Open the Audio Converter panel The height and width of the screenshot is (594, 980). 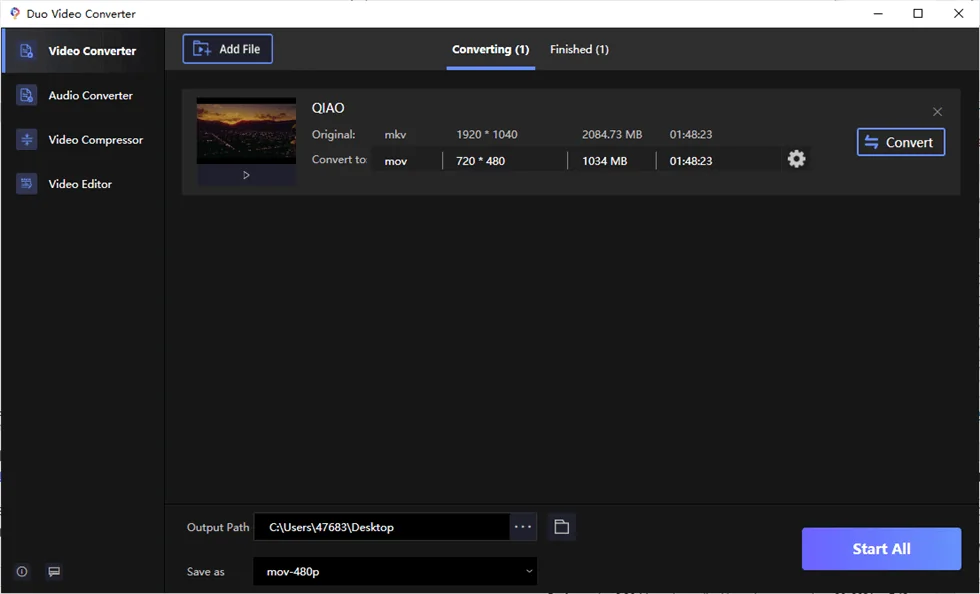pos(90,95)
